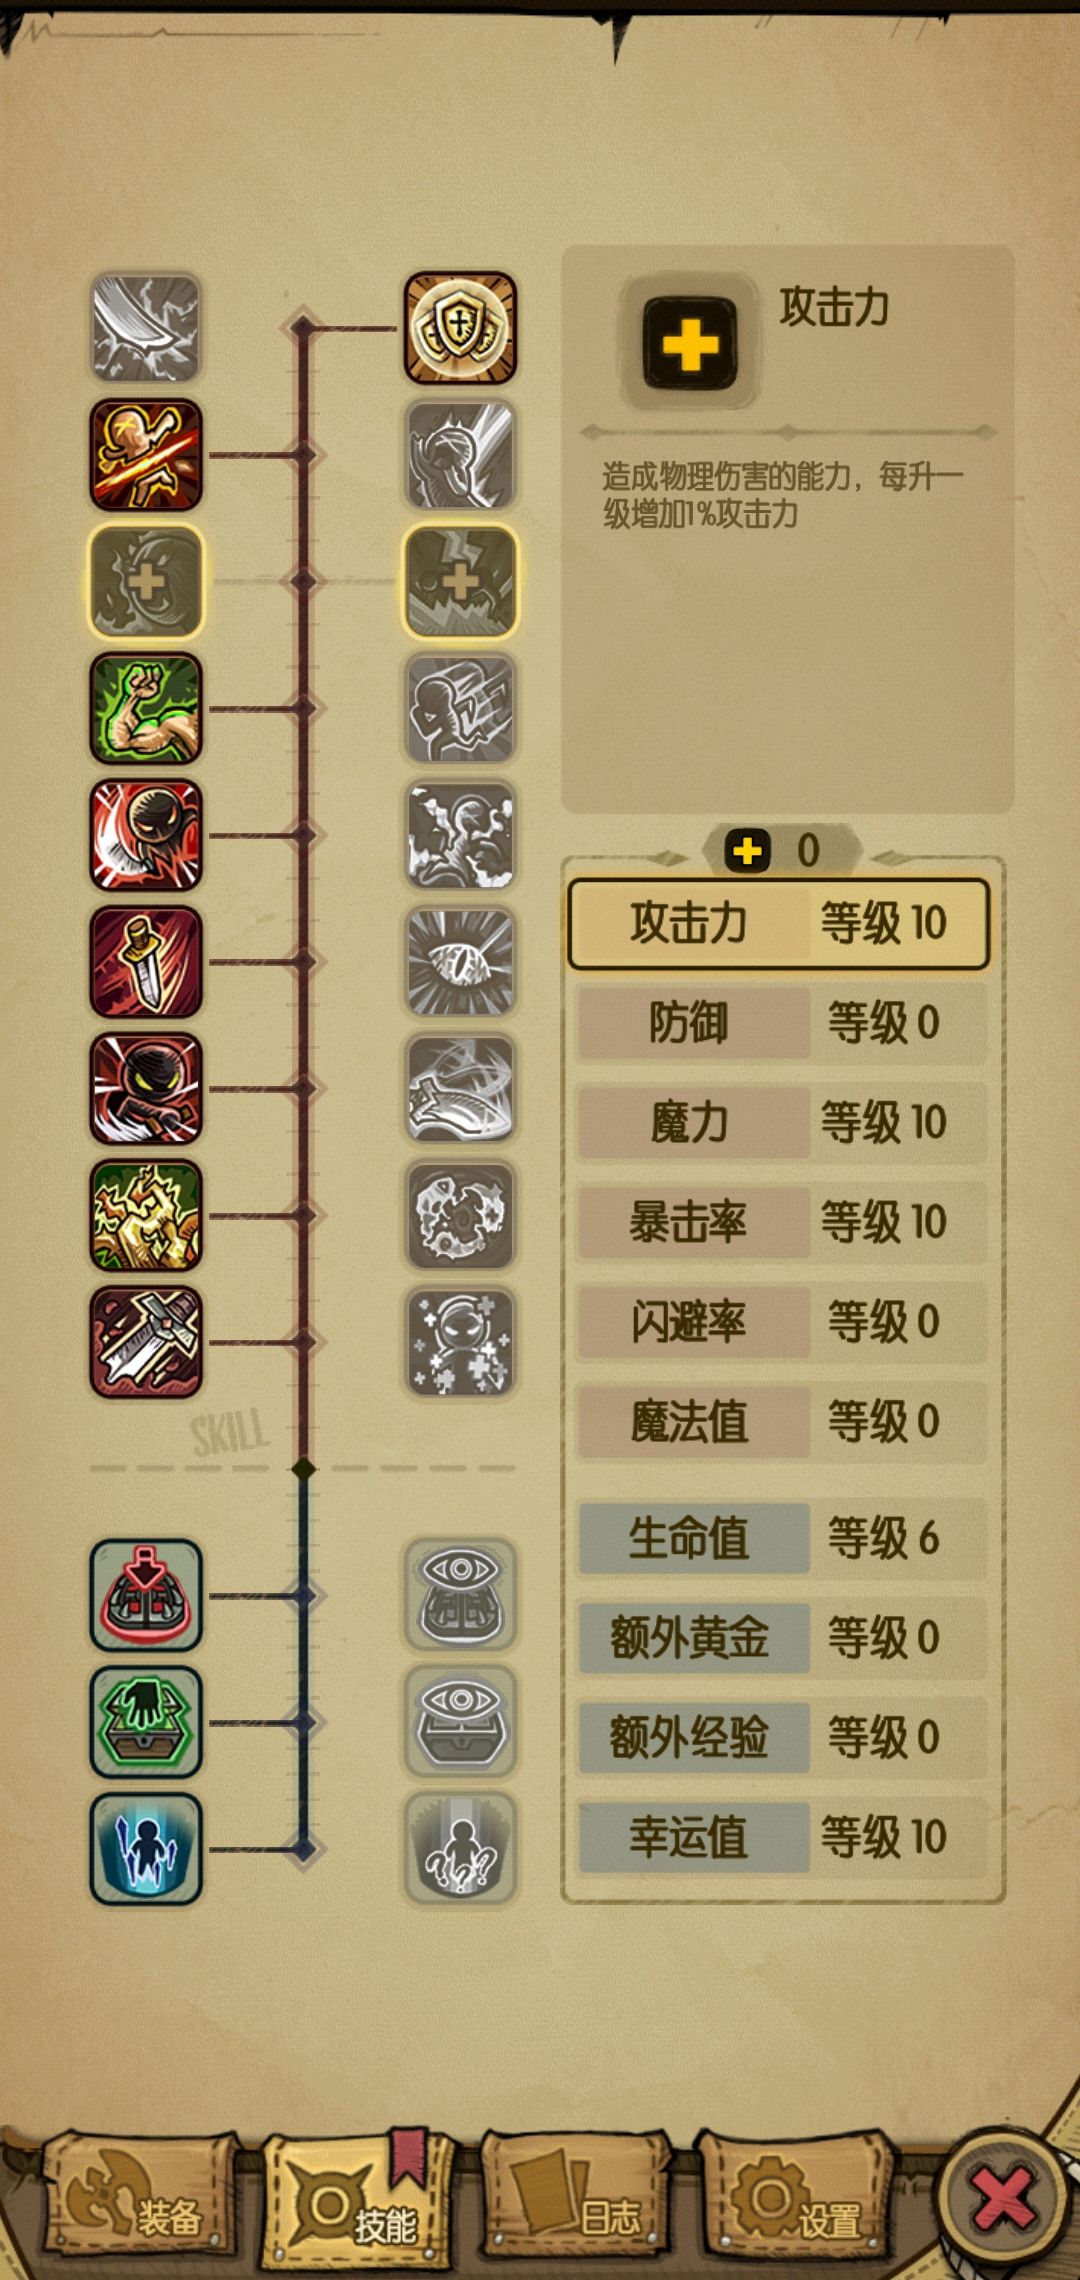Image resolution: width=1080 pixels, height=2280 pixels.
Task: Close the skill panel with red X
Action: click(1003, 2200)
